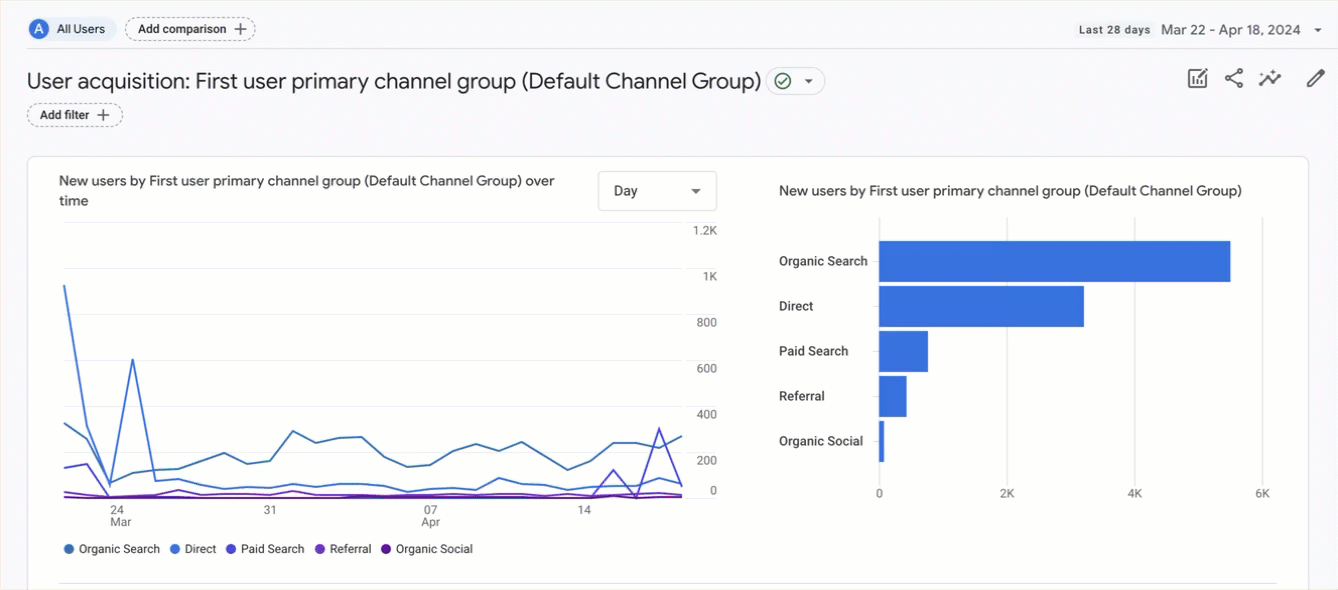
Task: Toggle Paid Search series in chart legend
Action: tap(265, 549)
